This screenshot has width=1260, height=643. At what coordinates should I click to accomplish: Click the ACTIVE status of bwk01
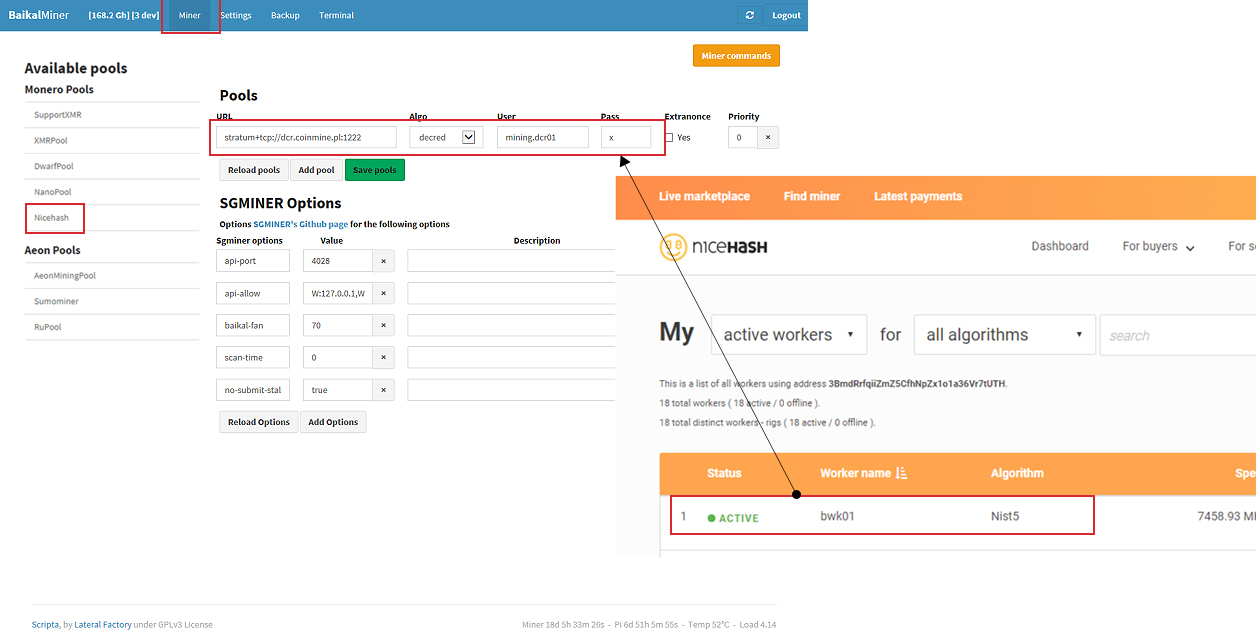click(x=733, y=518)
